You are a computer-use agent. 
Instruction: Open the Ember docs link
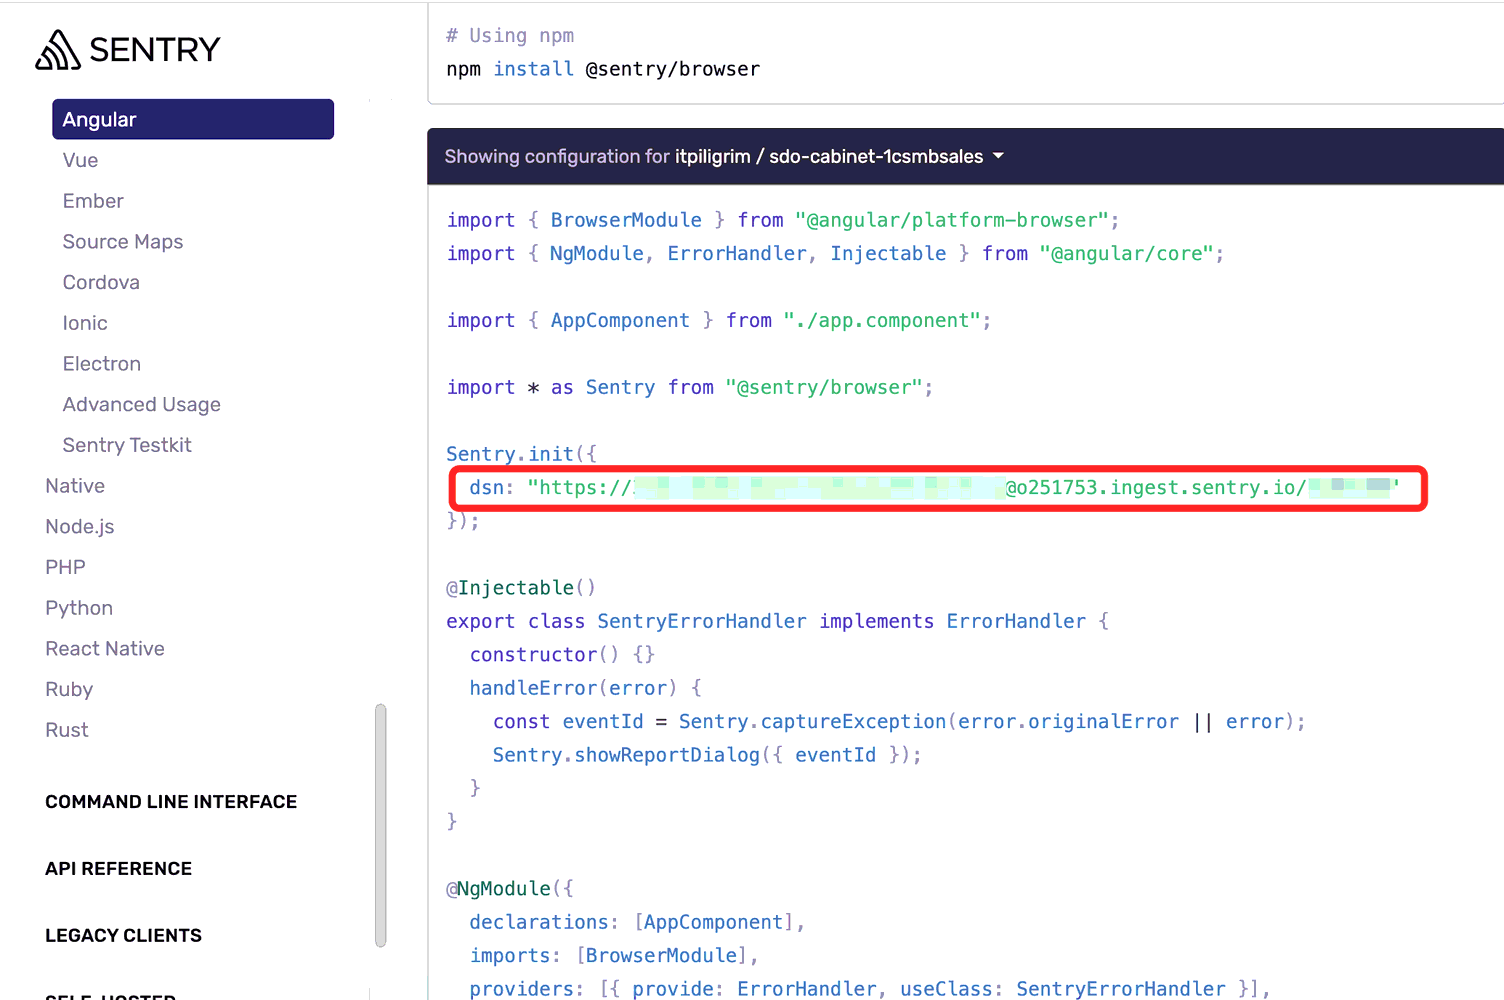click(x=93, y=201)
